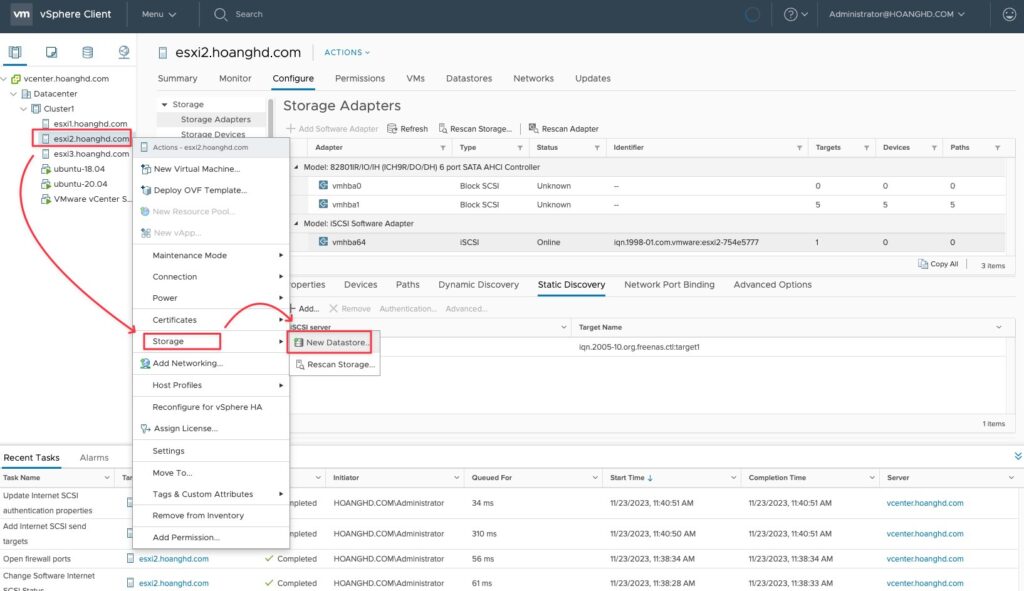Open Tags & Custom Attributes submenu
Screen dimensions: 1024x591
click(x=211, y=494)
